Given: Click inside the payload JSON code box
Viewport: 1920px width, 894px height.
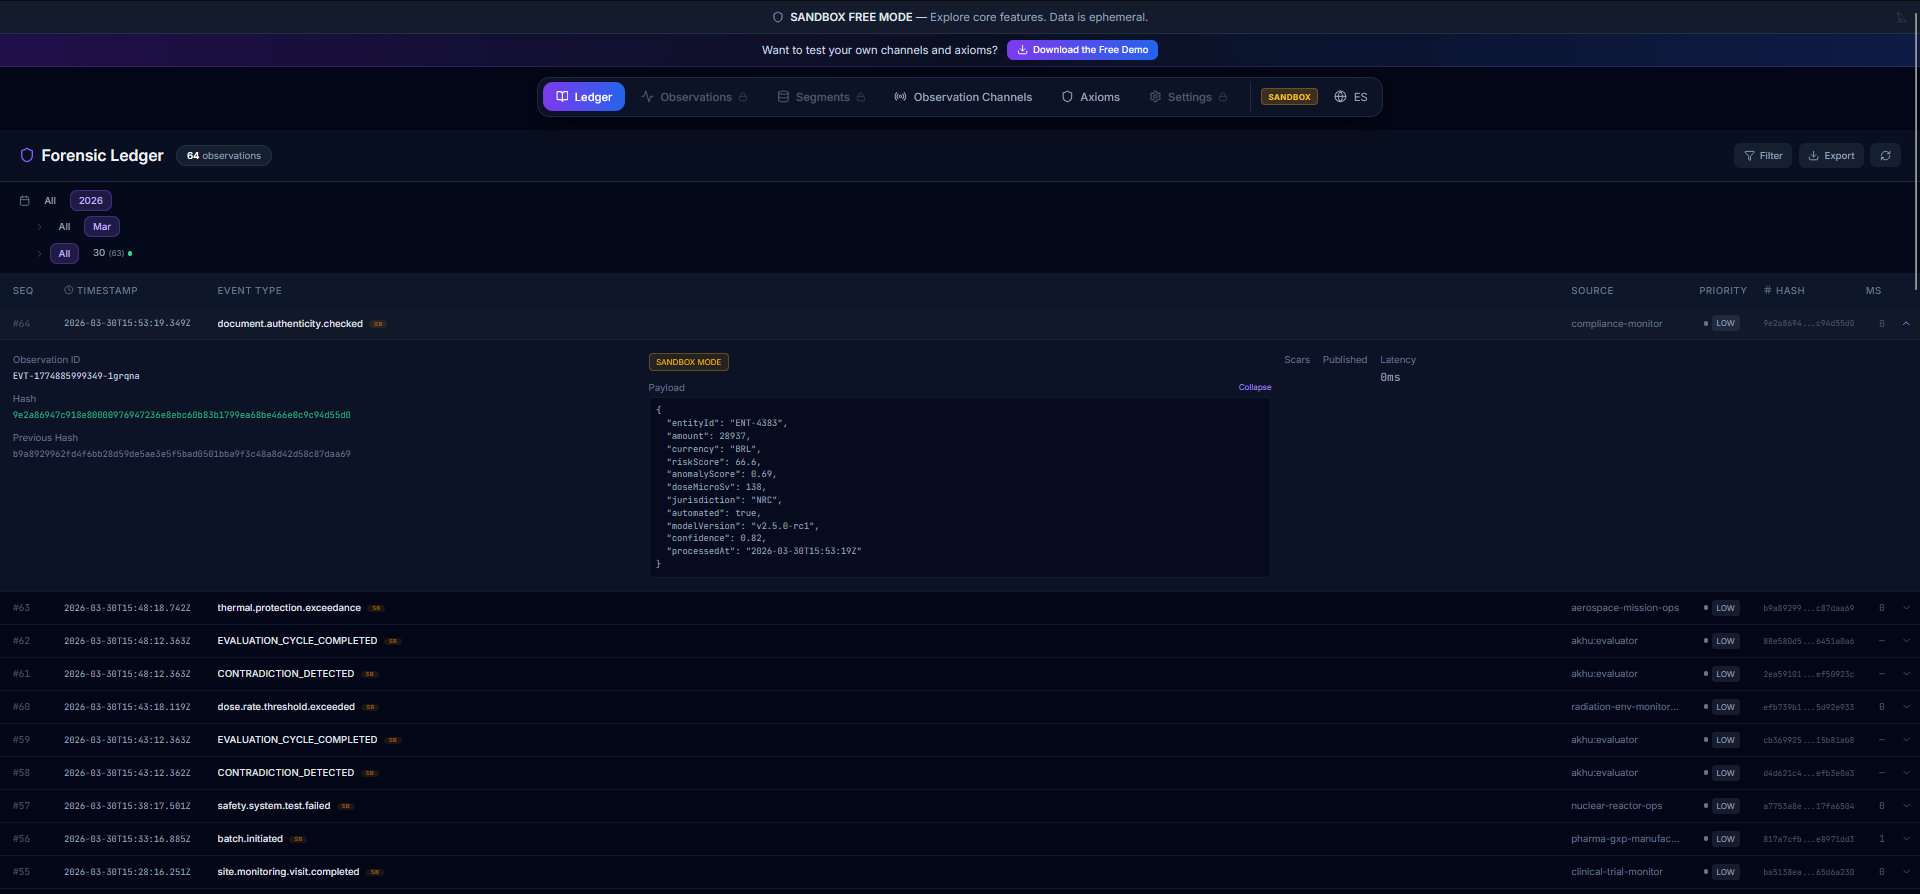Looking at the screenshot, I should coord(960,487).
